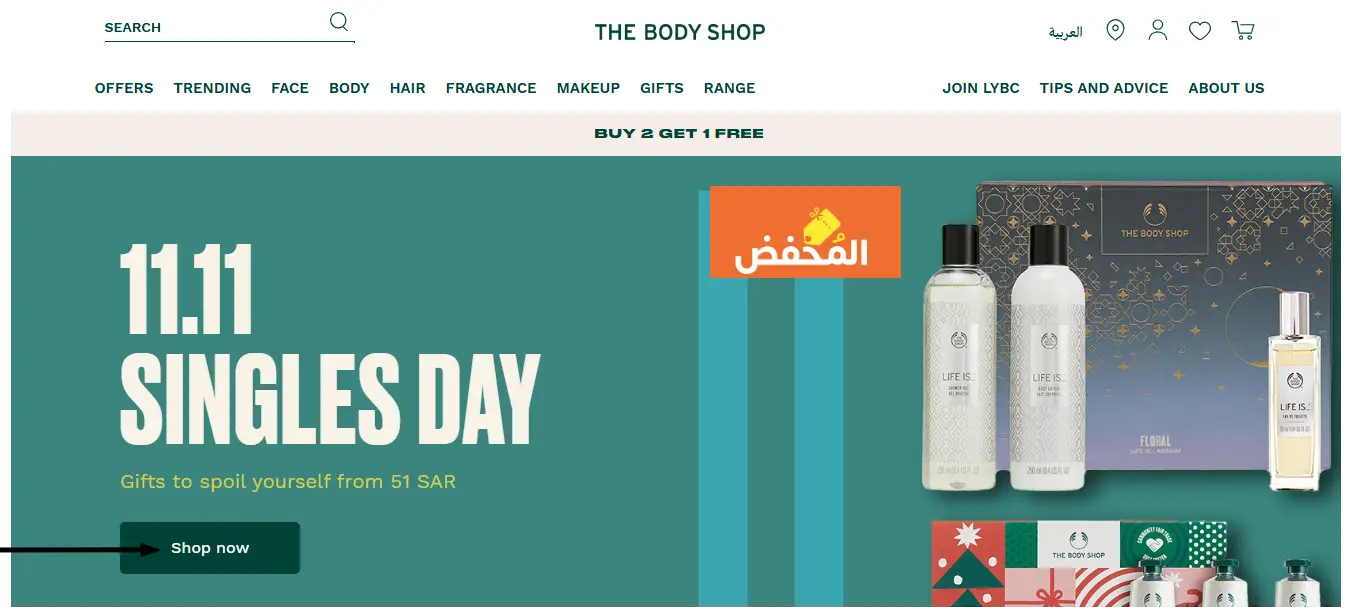Go to Join LYBC page
The image size is (1353, 609).
click(x=981, y=88)
